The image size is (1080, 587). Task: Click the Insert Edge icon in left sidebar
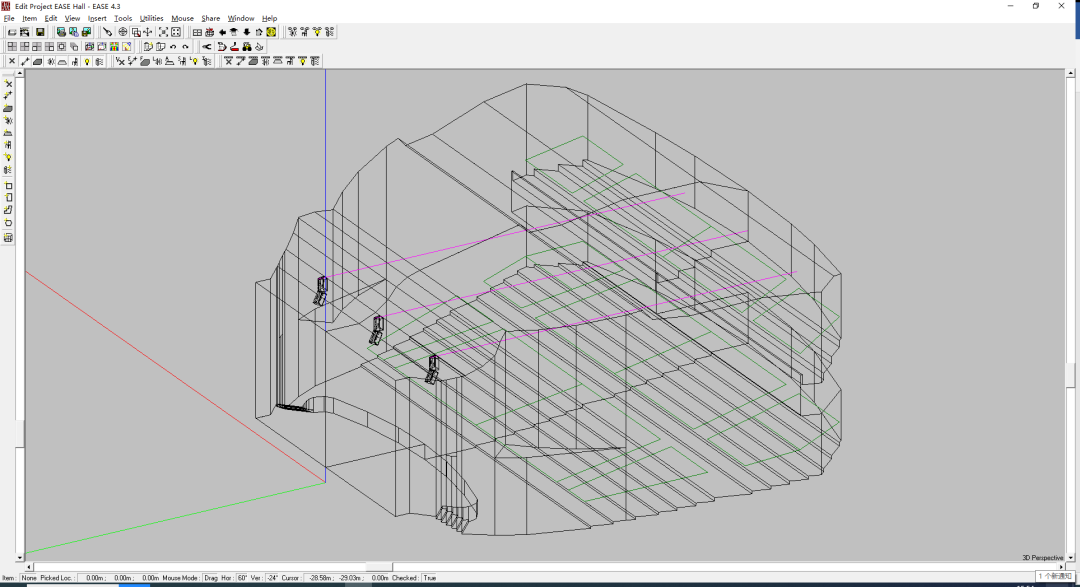(8, 96)
